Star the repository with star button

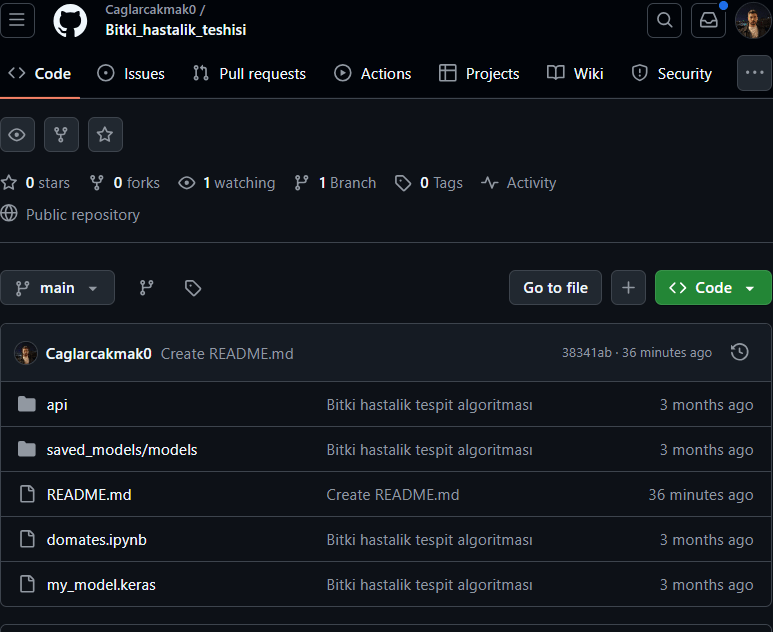coord(105,134)
